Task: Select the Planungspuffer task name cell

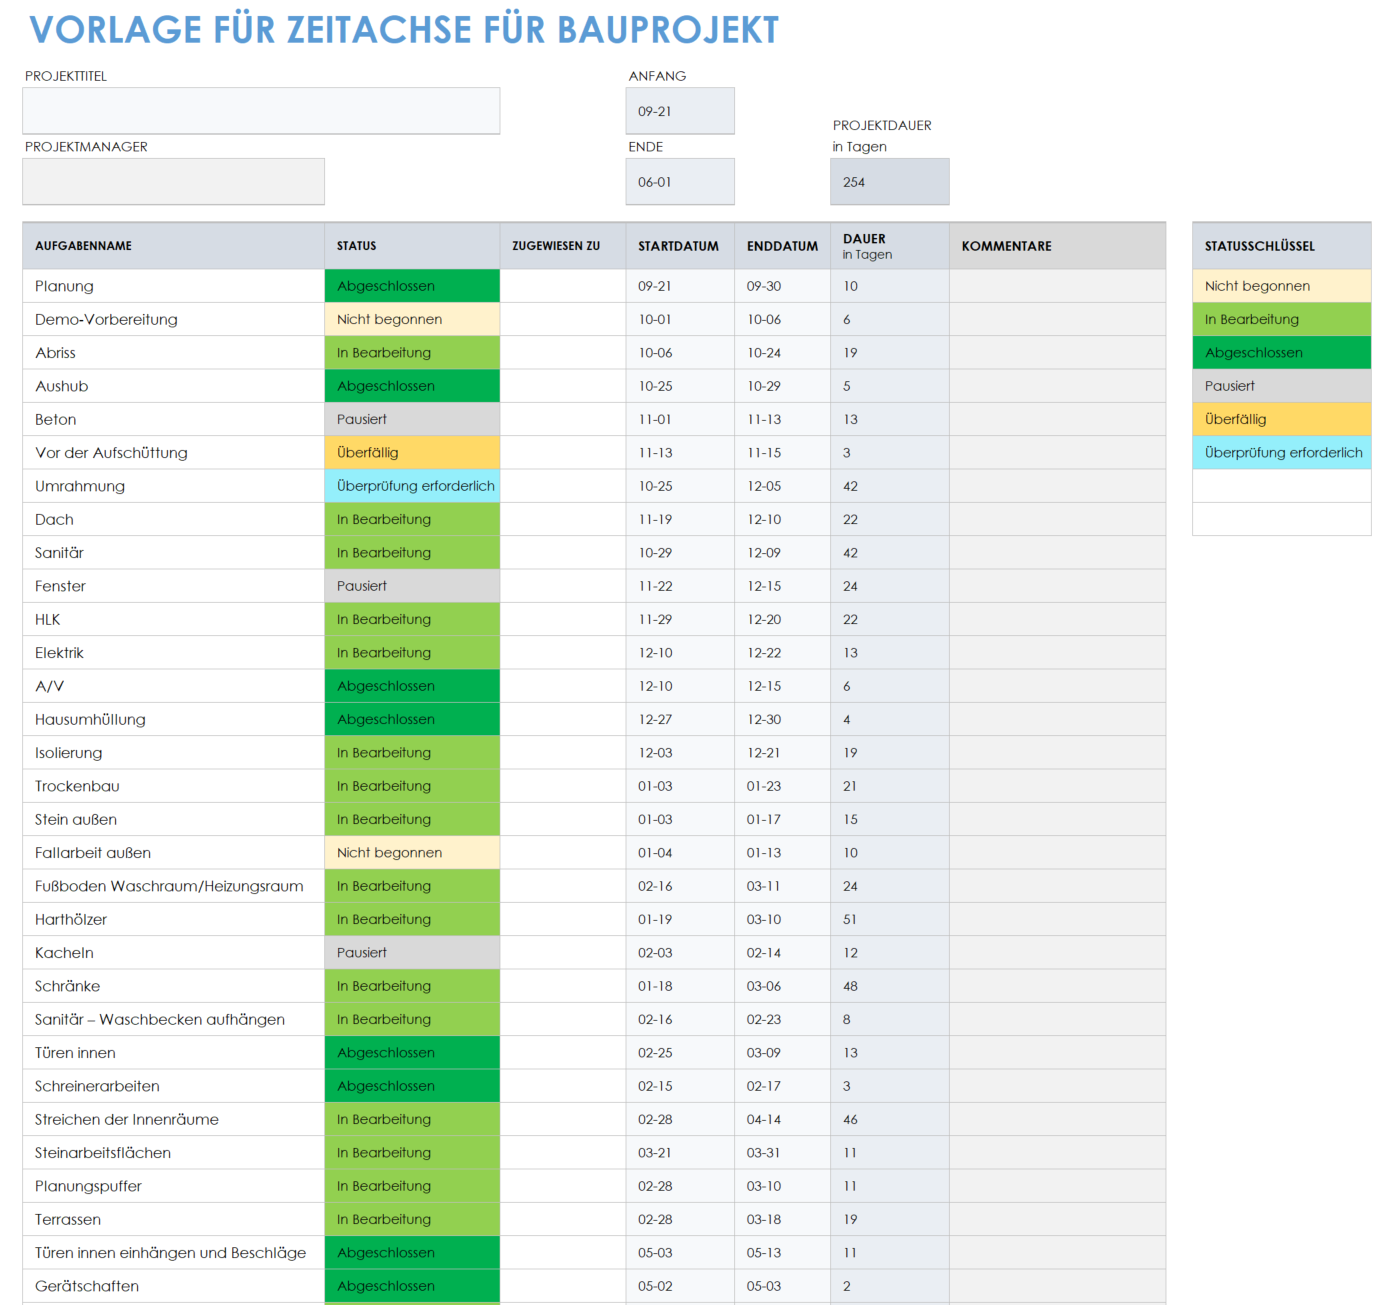Action: pos(174,1186)
